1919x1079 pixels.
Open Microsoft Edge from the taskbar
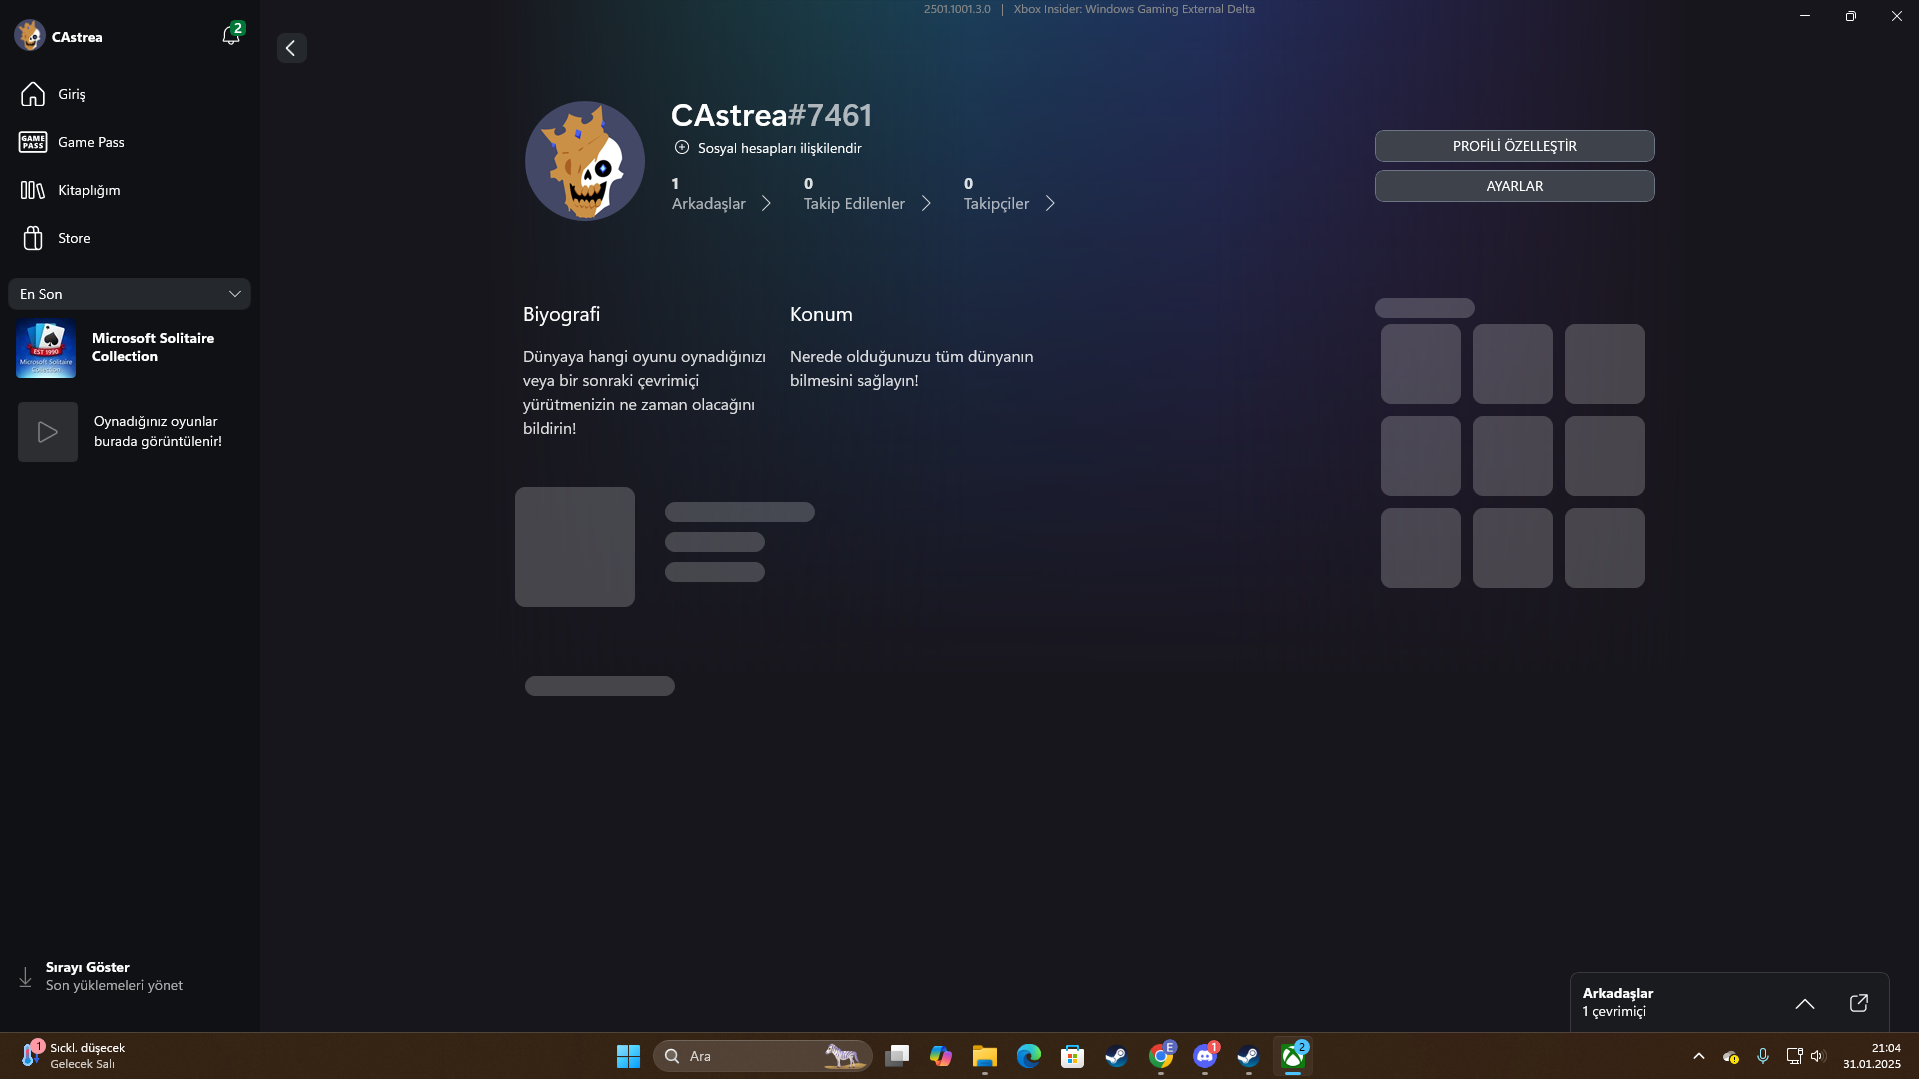click(x=1029, y=1056)
